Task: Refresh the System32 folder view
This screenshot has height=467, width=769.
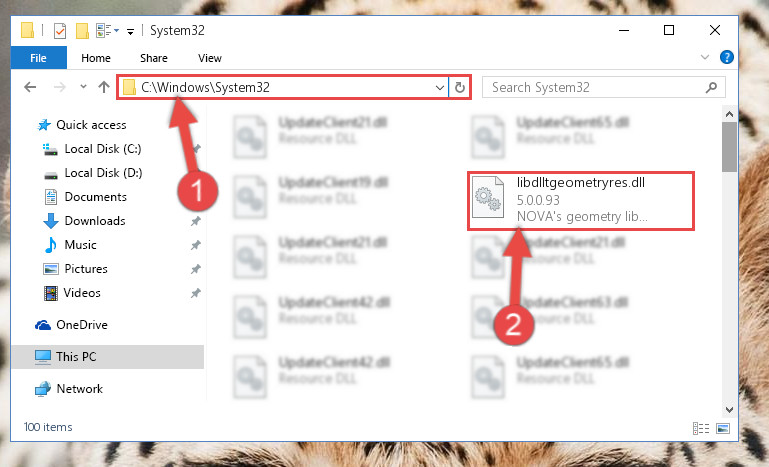Action: coord(460,87)
